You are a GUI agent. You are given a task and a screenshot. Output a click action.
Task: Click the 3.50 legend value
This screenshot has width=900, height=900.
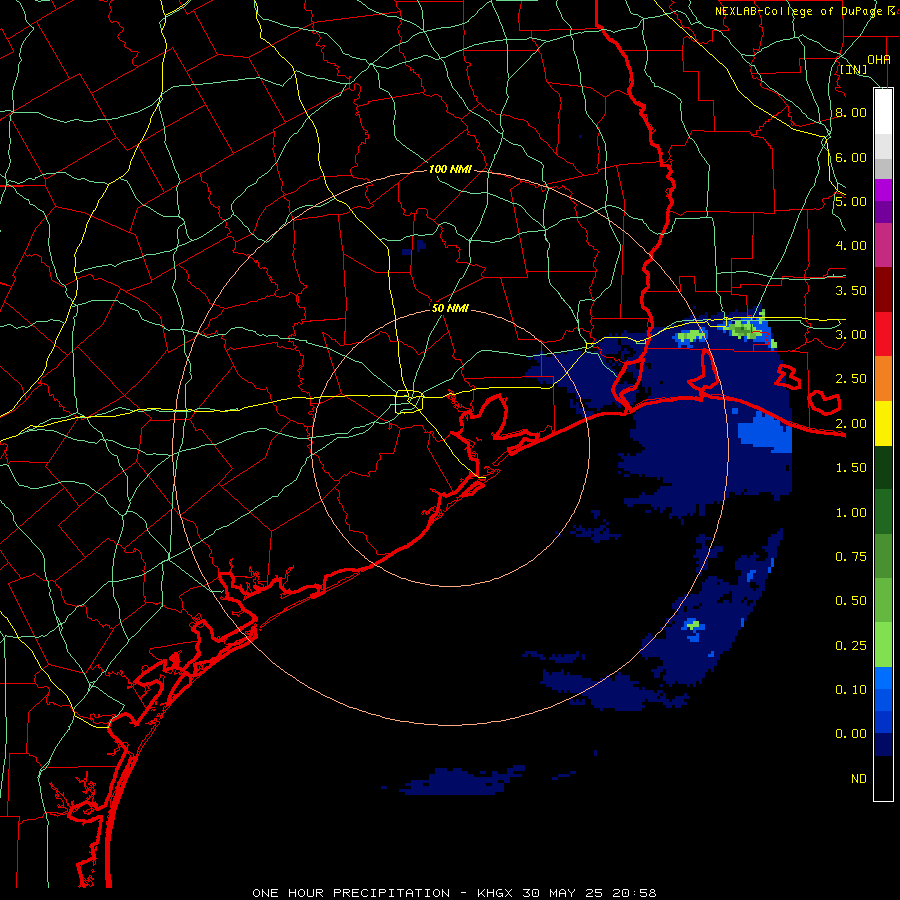pyautogui.click(x=851, y=290)
